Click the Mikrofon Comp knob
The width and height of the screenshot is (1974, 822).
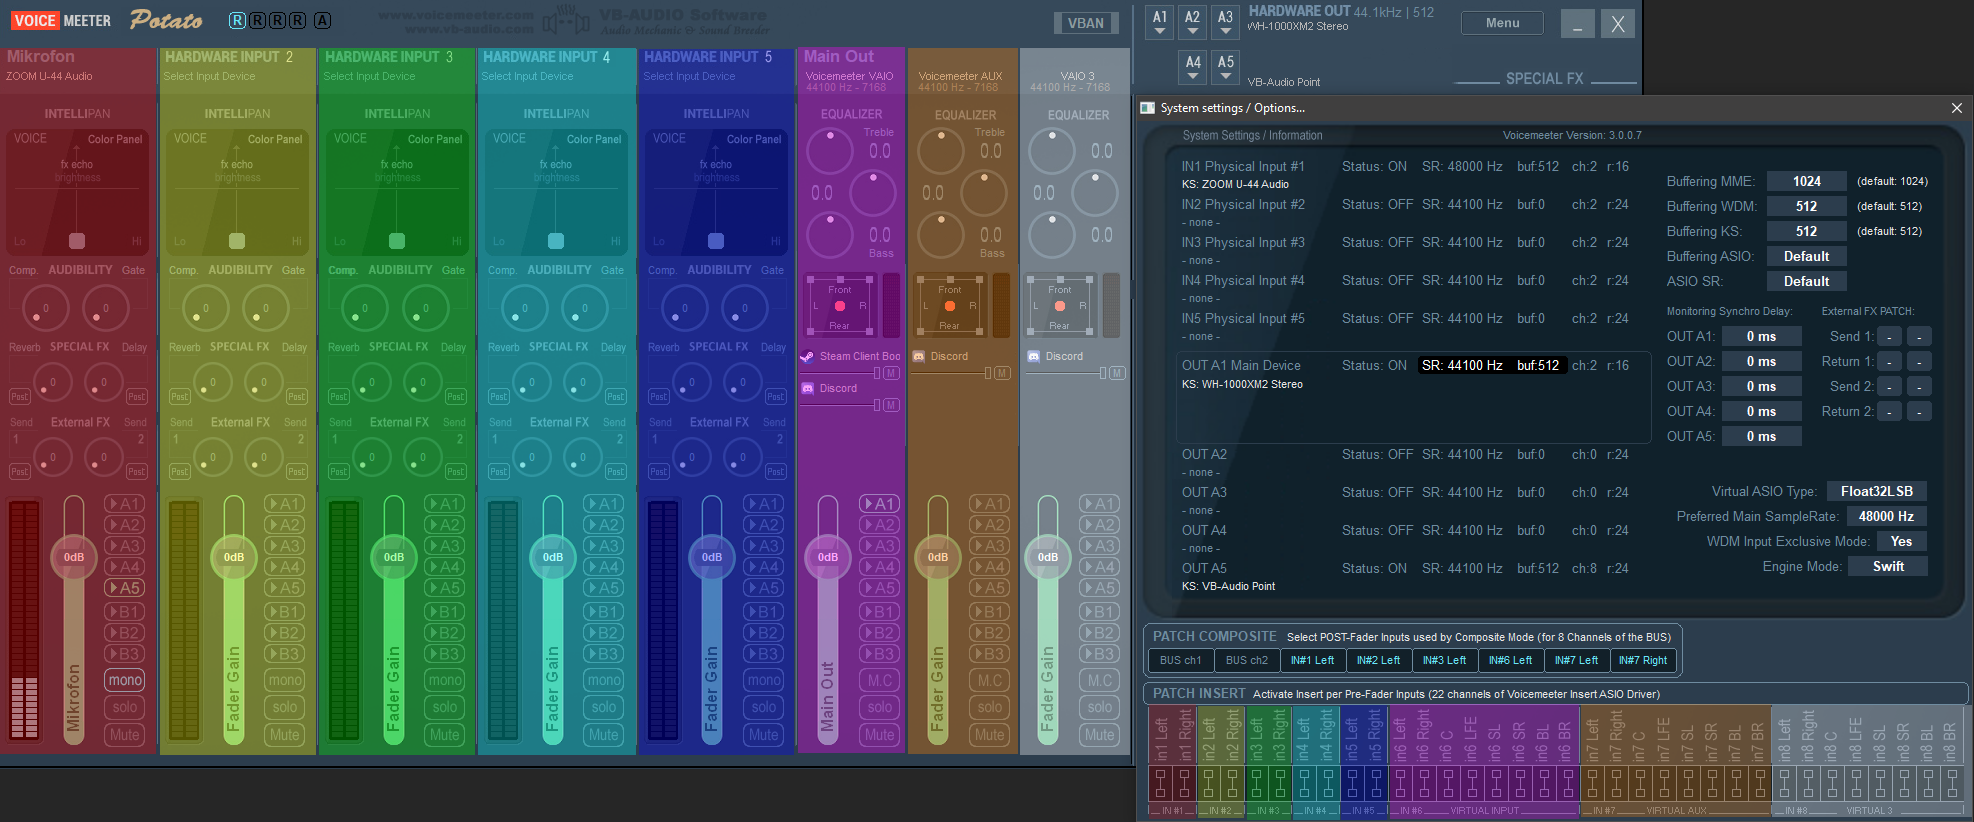pos(46,307)
